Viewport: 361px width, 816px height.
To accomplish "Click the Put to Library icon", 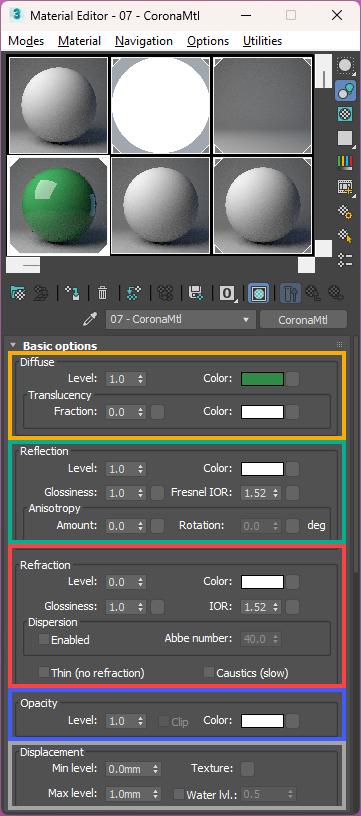I will (x=196, y=294).
